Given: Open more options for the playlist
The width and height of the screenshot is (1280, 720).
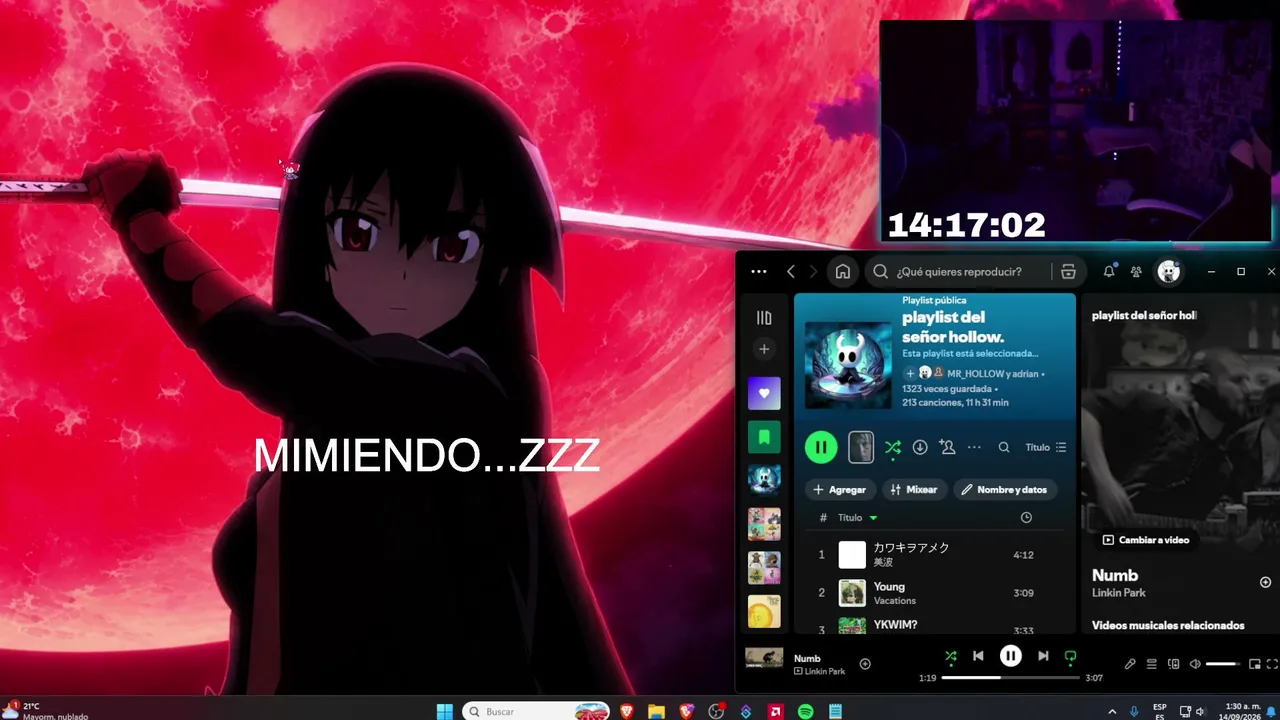Looking at the screenshot, I should pyautogui.click(x=974, y=447).
